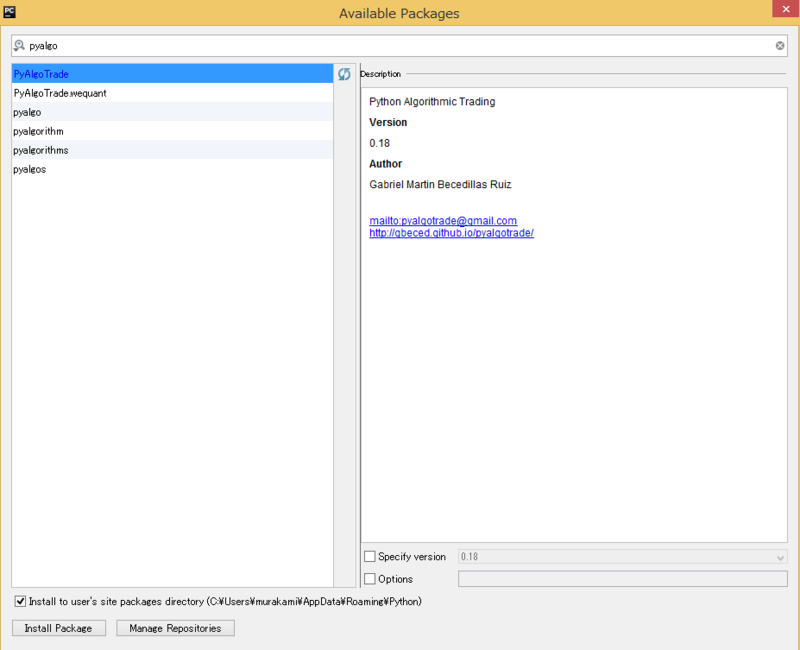800x650 pixels.
Task: Open the pyalgotrade GitHub page link
Action: click(x=451, y=232)
